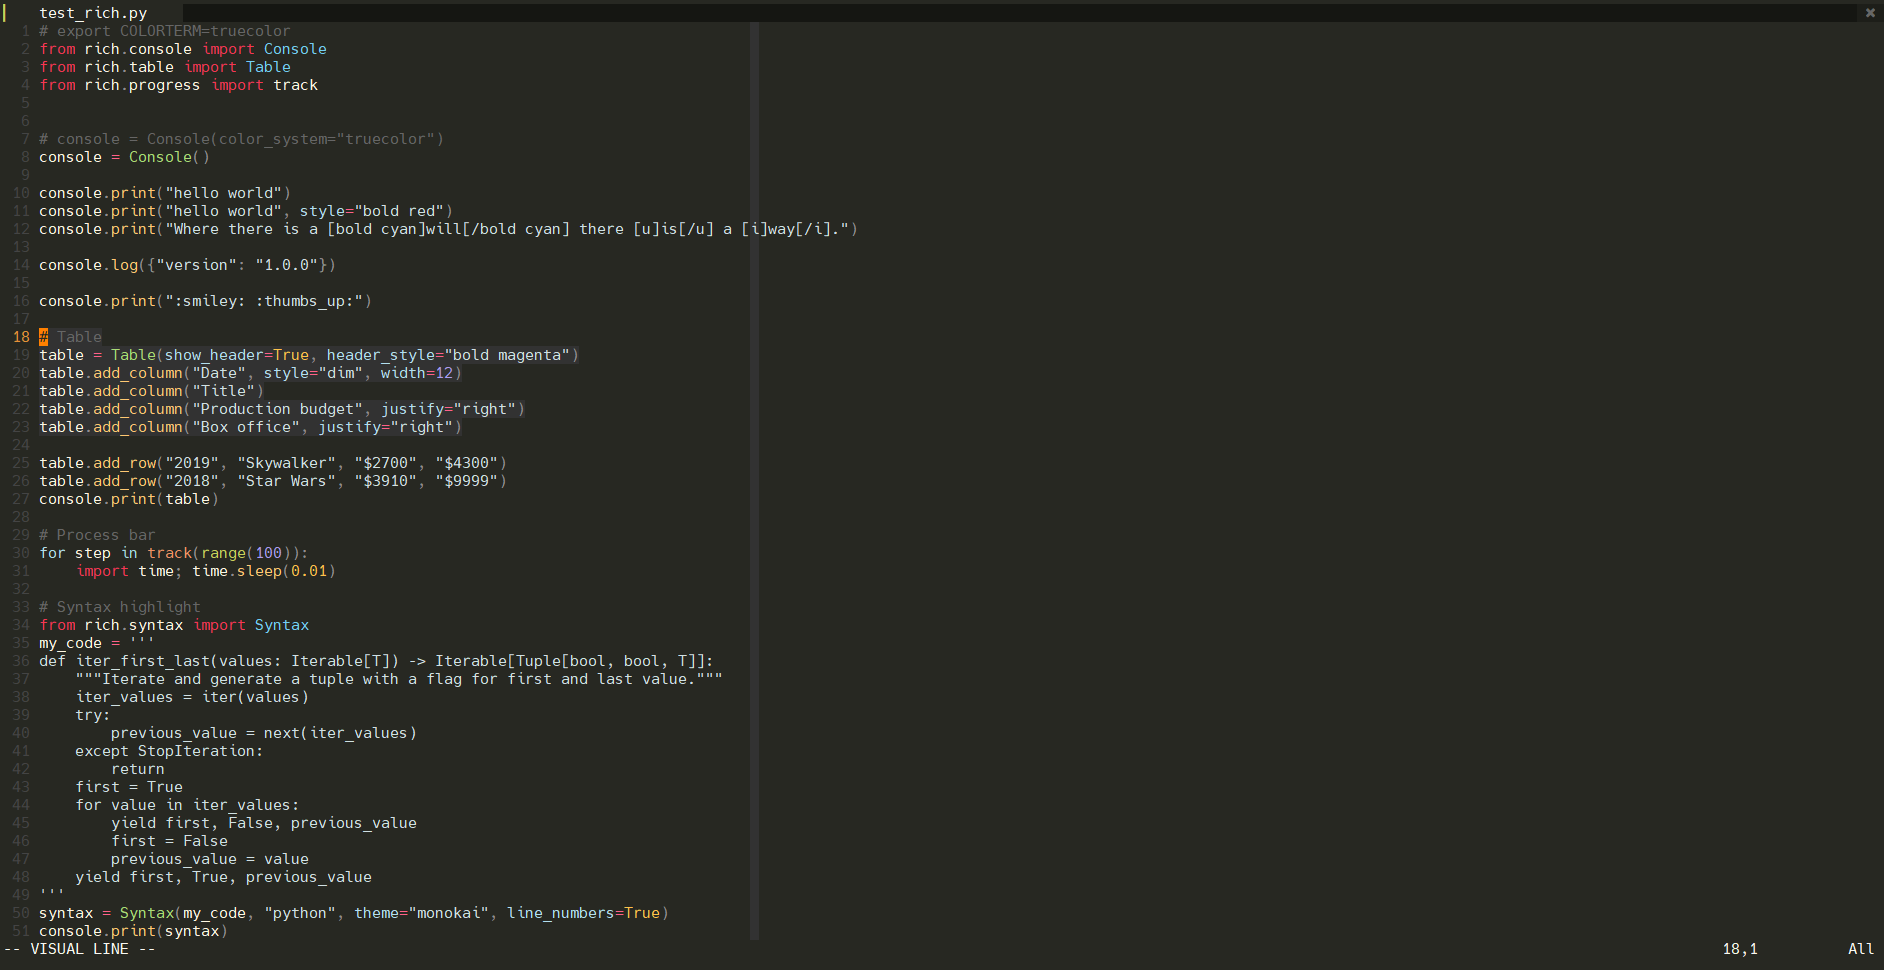The width and height of the screenshot is (1884, 971).
Task: Click console.log version line
Action: coord(187,265)
